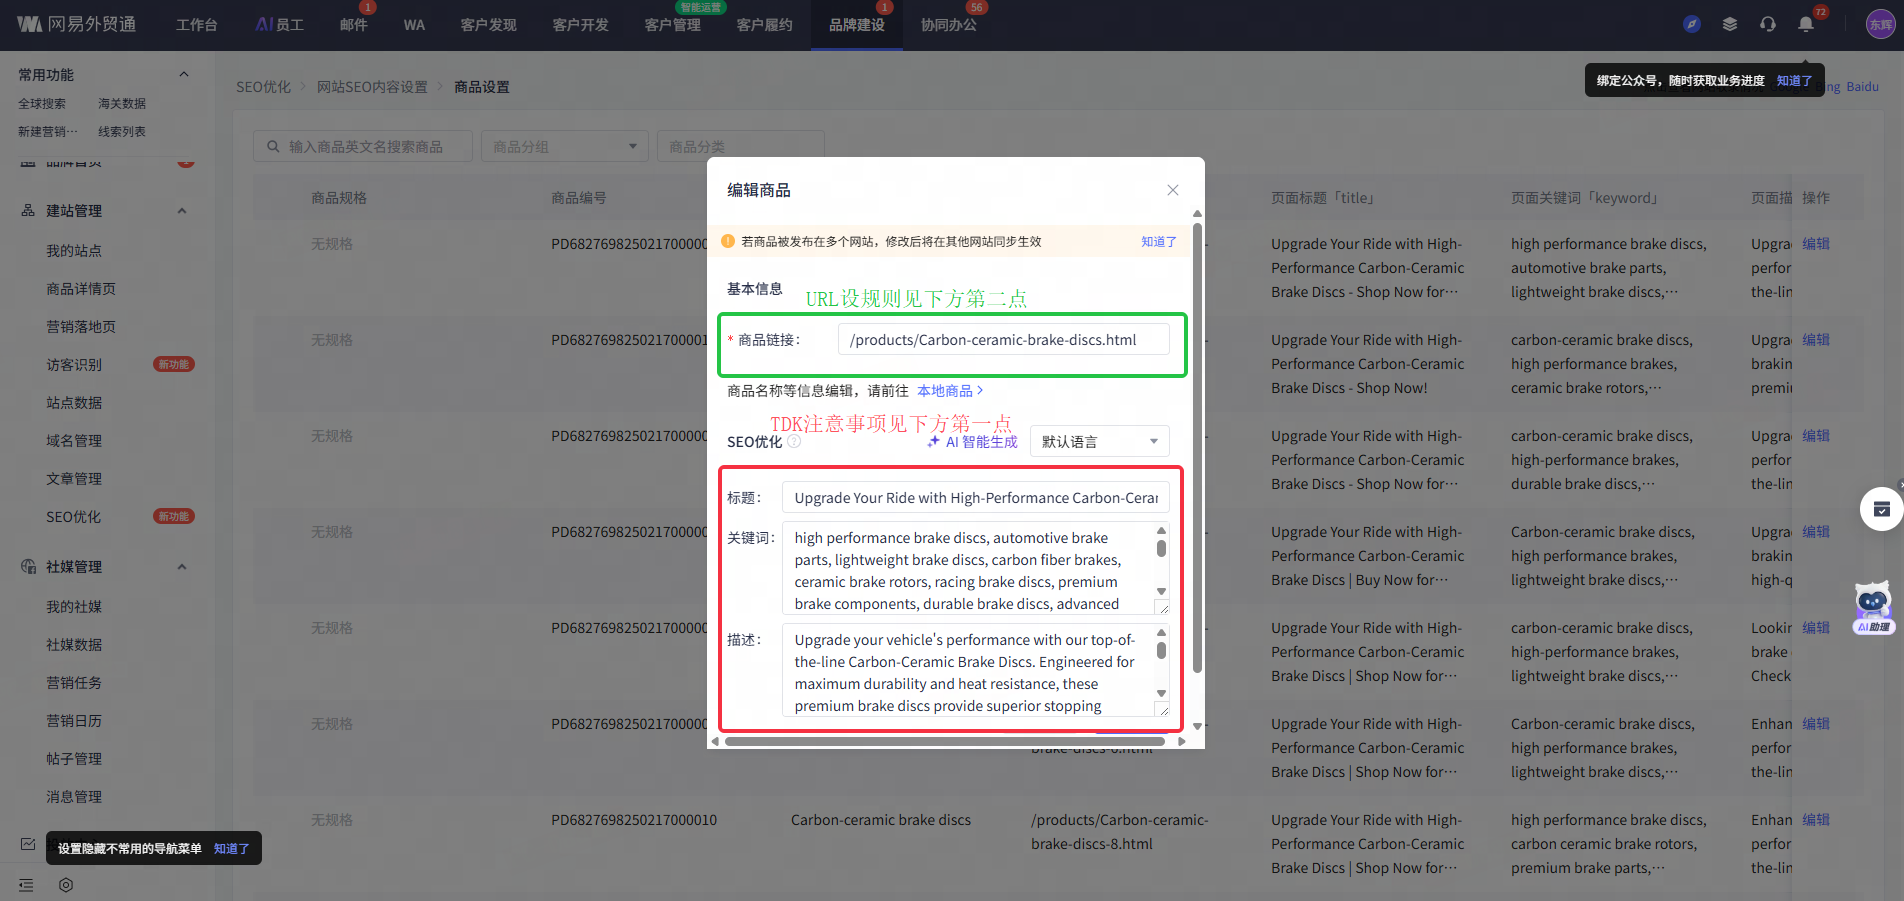Dismiss the sync notice via 知道了
The height and width of the screenshot is (901, 1904).
tap(1158, 242)
